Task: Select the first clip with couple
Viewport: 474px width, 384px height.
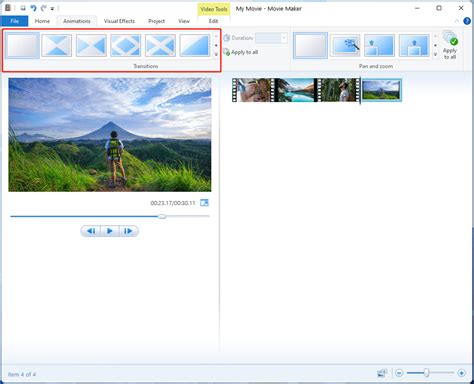Action: click(x=252, y=90)
